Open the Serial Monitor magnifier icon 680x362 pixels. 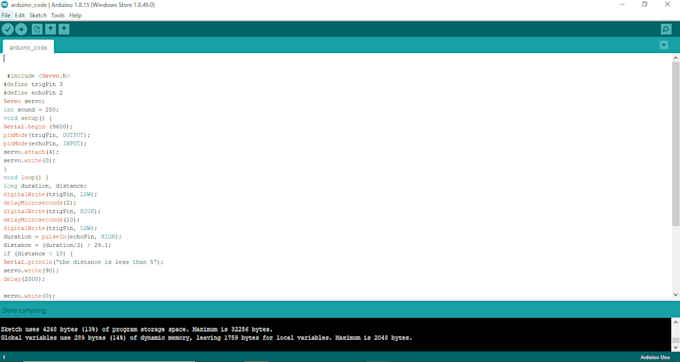coord(666,29)
